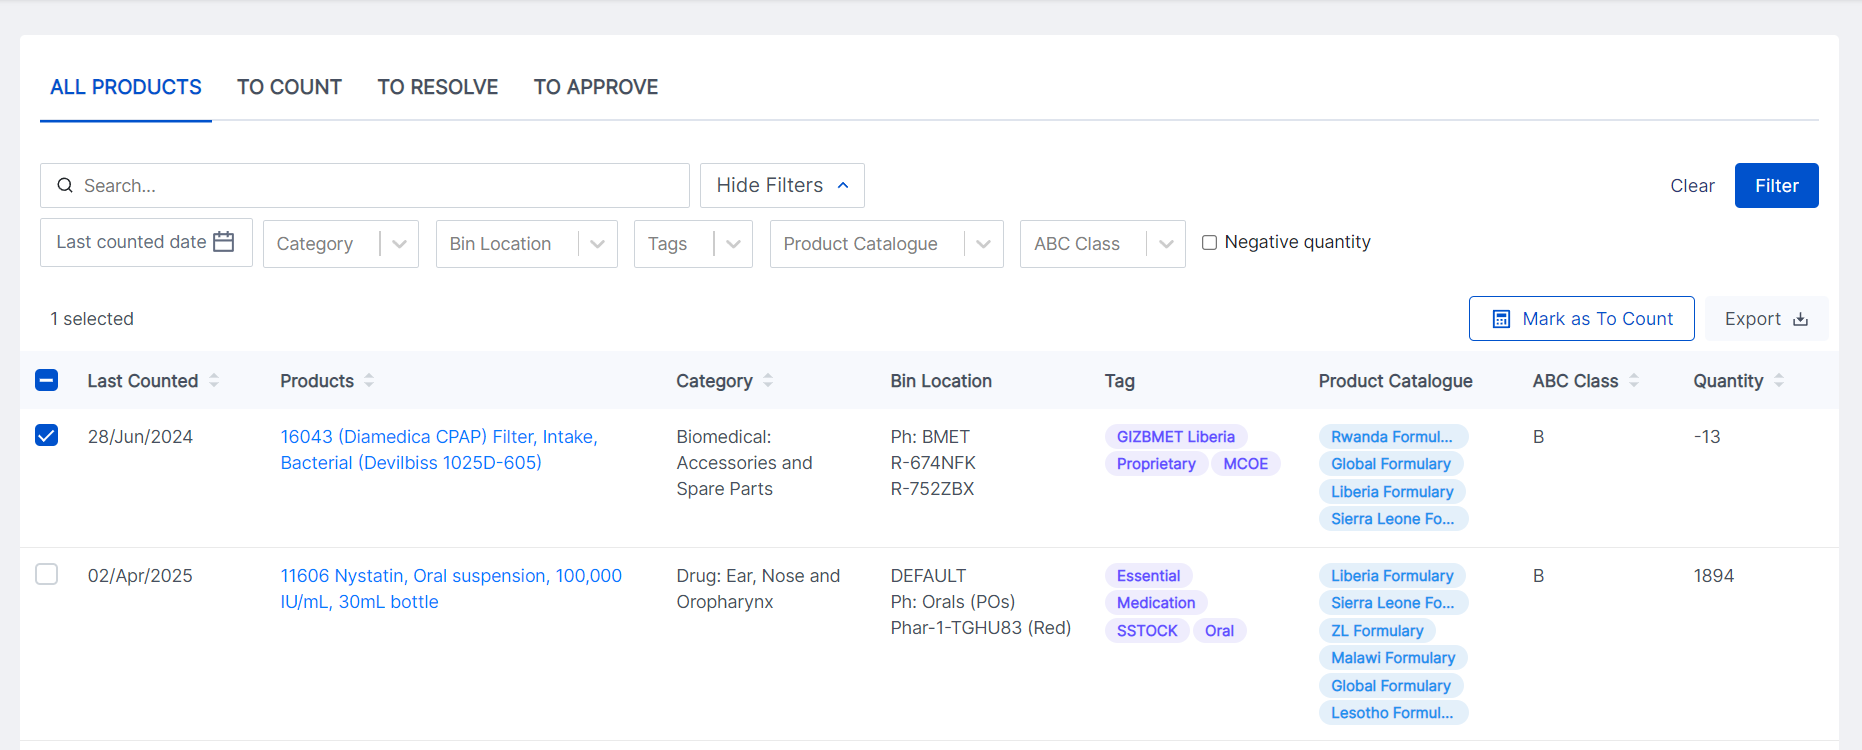Collapse filters with Hide Filters
Screen dimensions: 1862x750
coord(782,186)
